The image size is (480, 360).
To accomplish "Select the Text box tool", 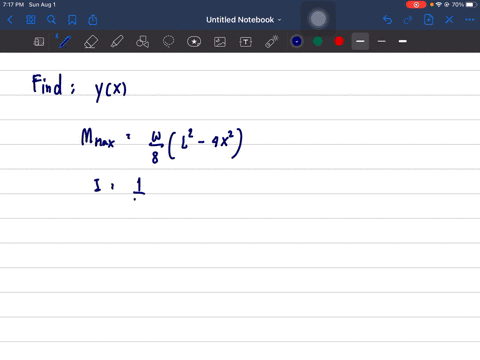I will pos(246,42).
